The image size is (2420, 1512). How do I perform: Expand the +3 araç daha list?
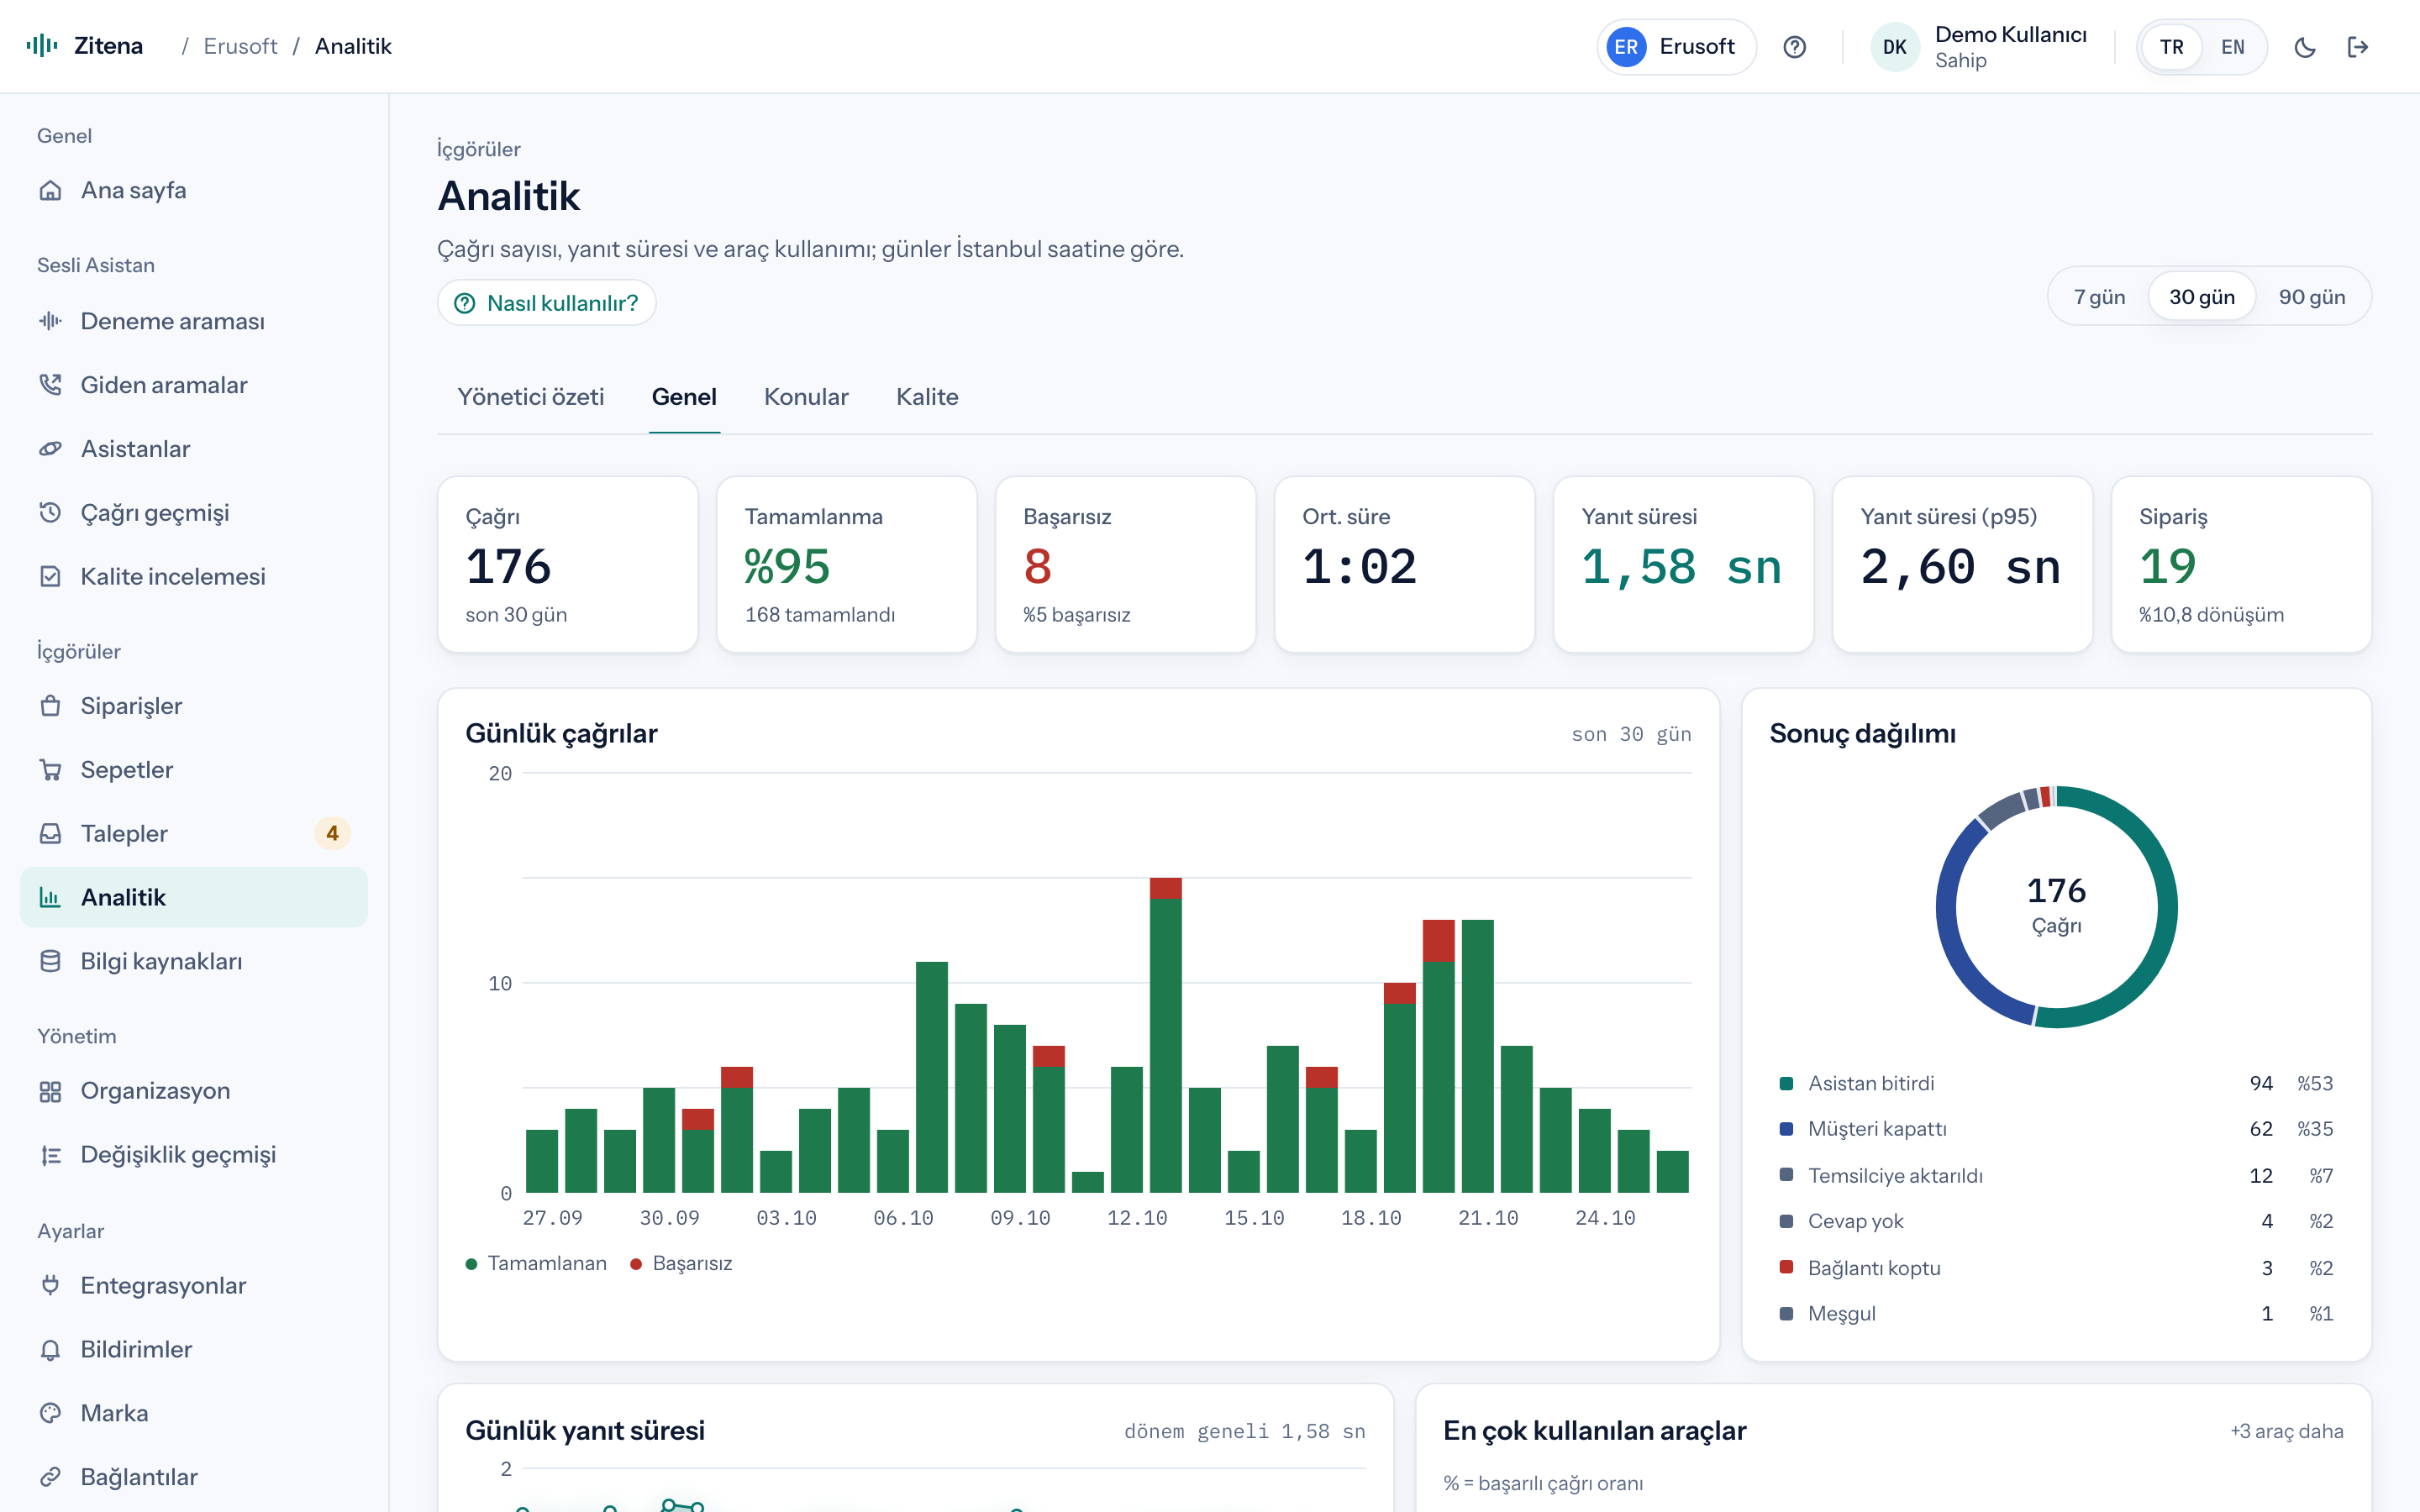pyautogui.click(x=2286, y=1431)
